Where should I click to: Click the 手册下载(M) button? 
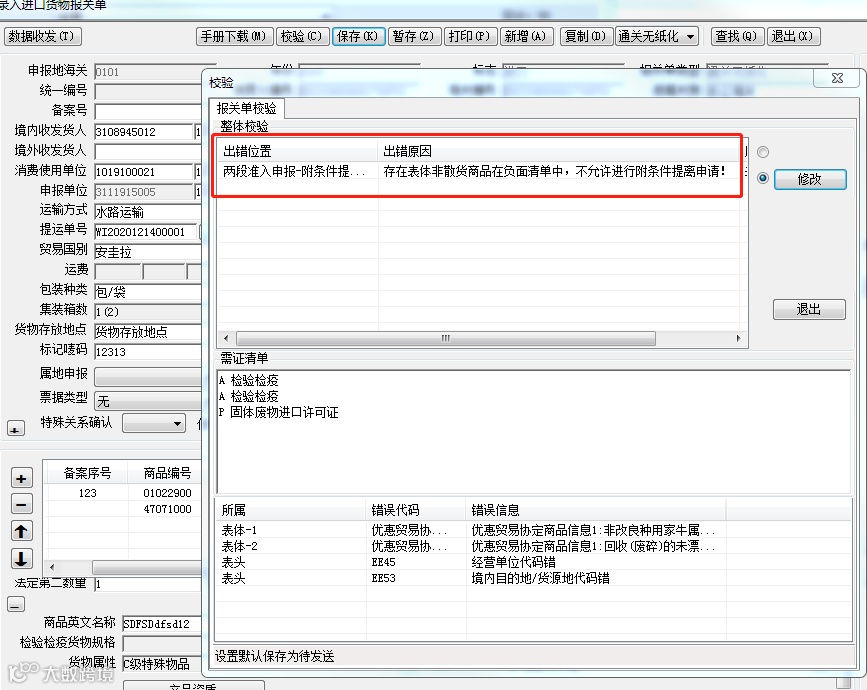(234, 36)
